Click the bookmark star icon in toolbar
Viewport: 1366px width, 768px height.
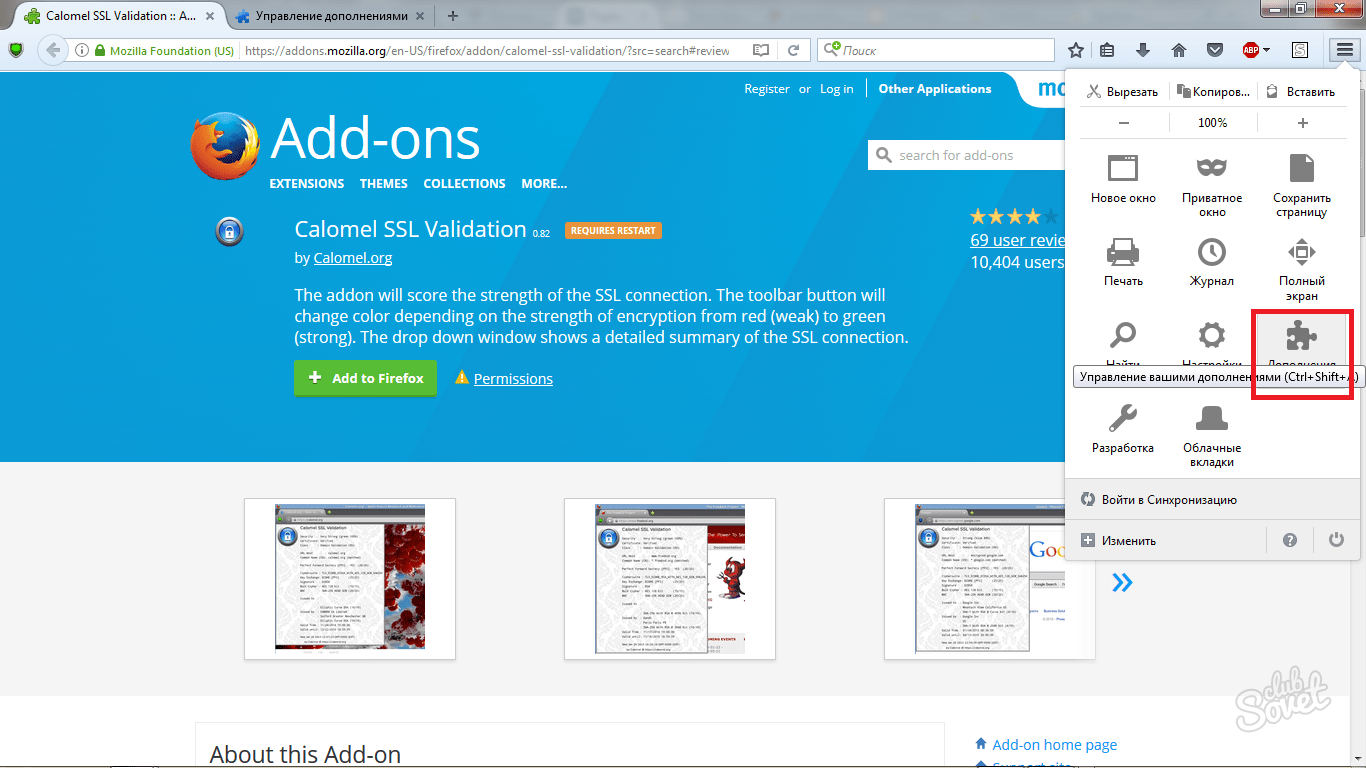click(1076, 50)
